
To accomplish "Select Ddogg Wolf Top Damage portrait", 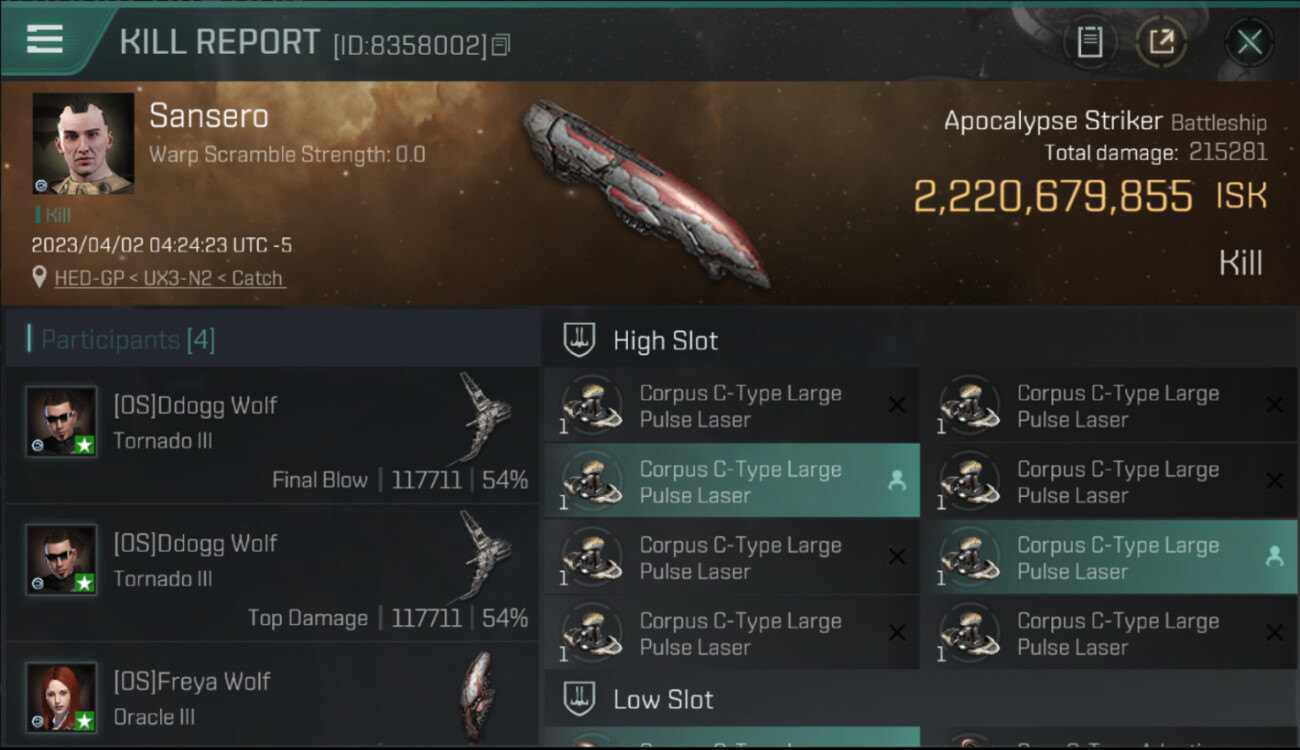I will [x=62, y=560].
